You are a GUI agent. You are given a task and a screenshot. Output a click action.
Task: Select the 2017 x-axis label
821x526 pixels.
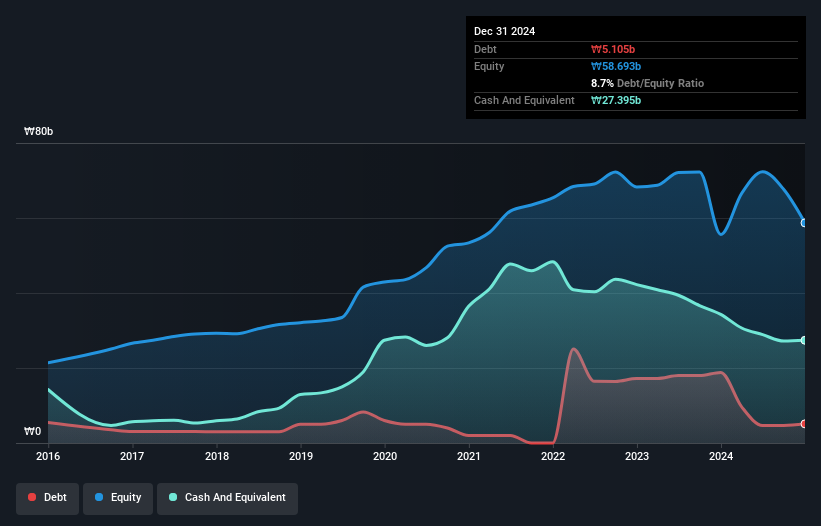[x=132, y=456]
